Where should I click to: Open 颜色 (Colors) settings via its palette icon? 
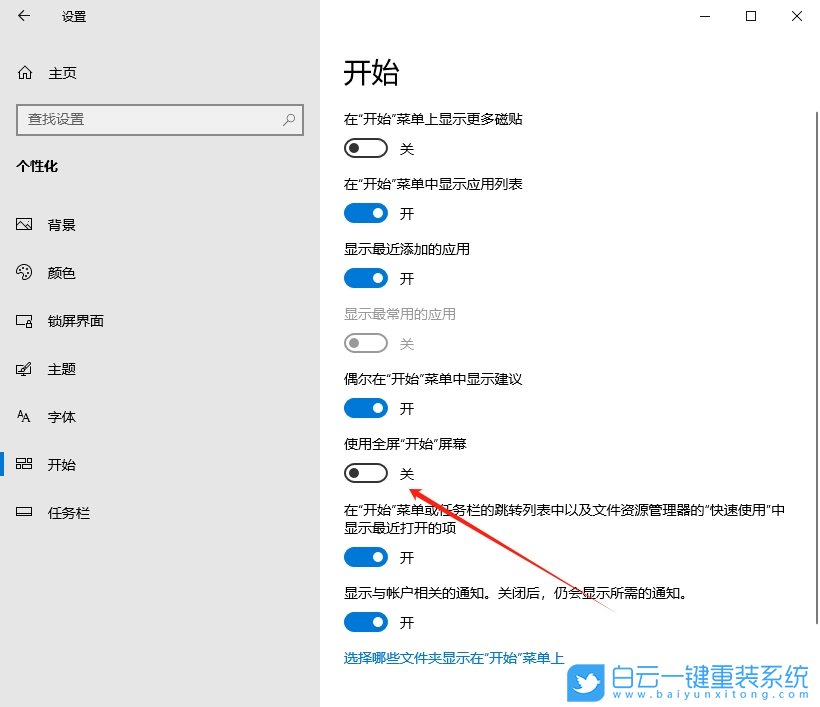point(24,272)
